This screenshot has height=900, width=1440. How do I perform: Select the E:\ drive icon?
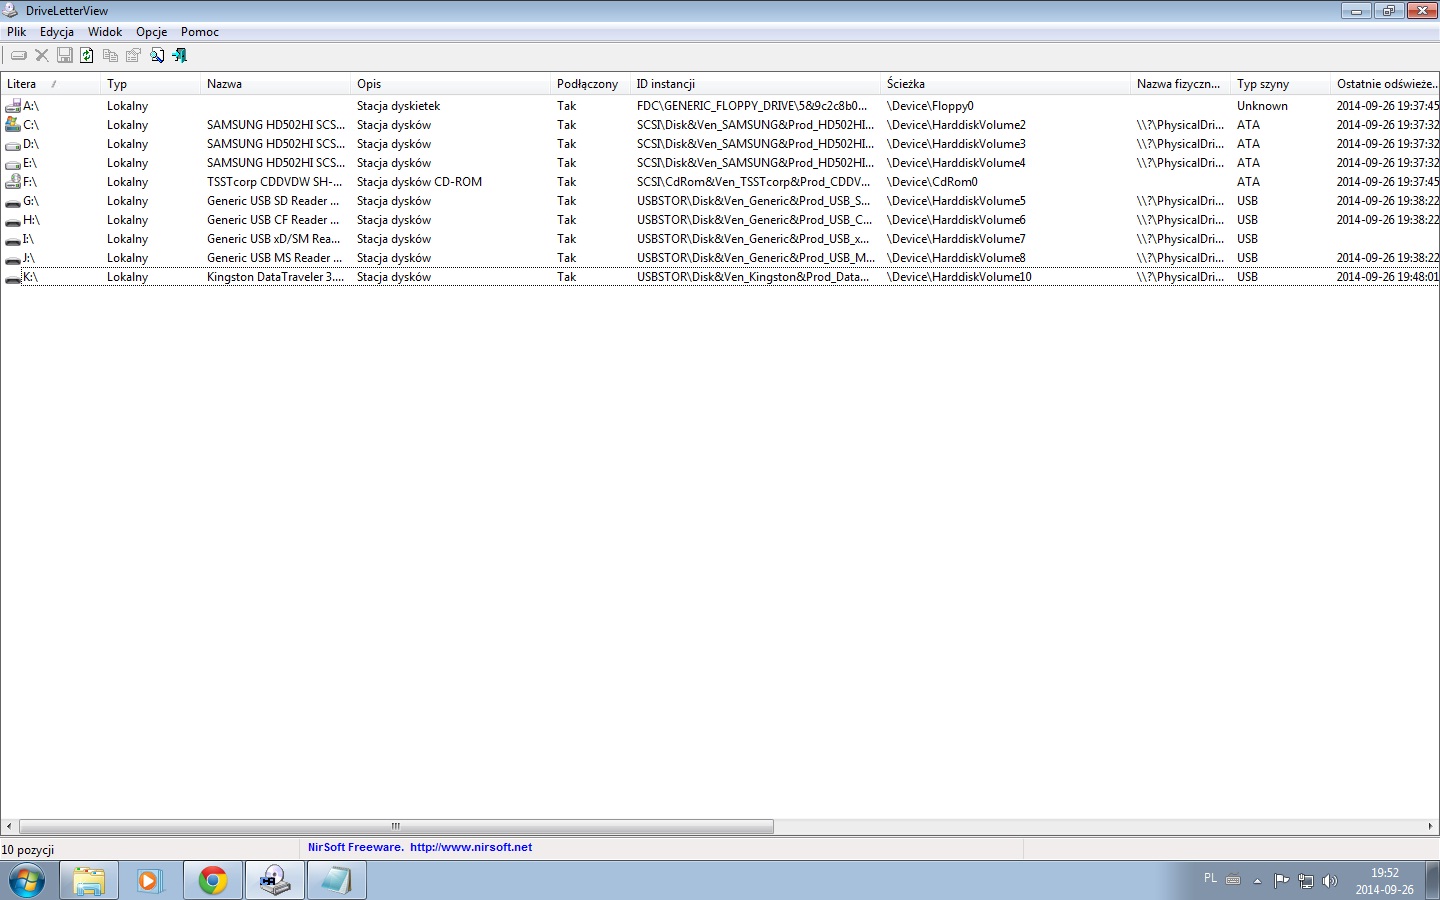tap(13, 163)
